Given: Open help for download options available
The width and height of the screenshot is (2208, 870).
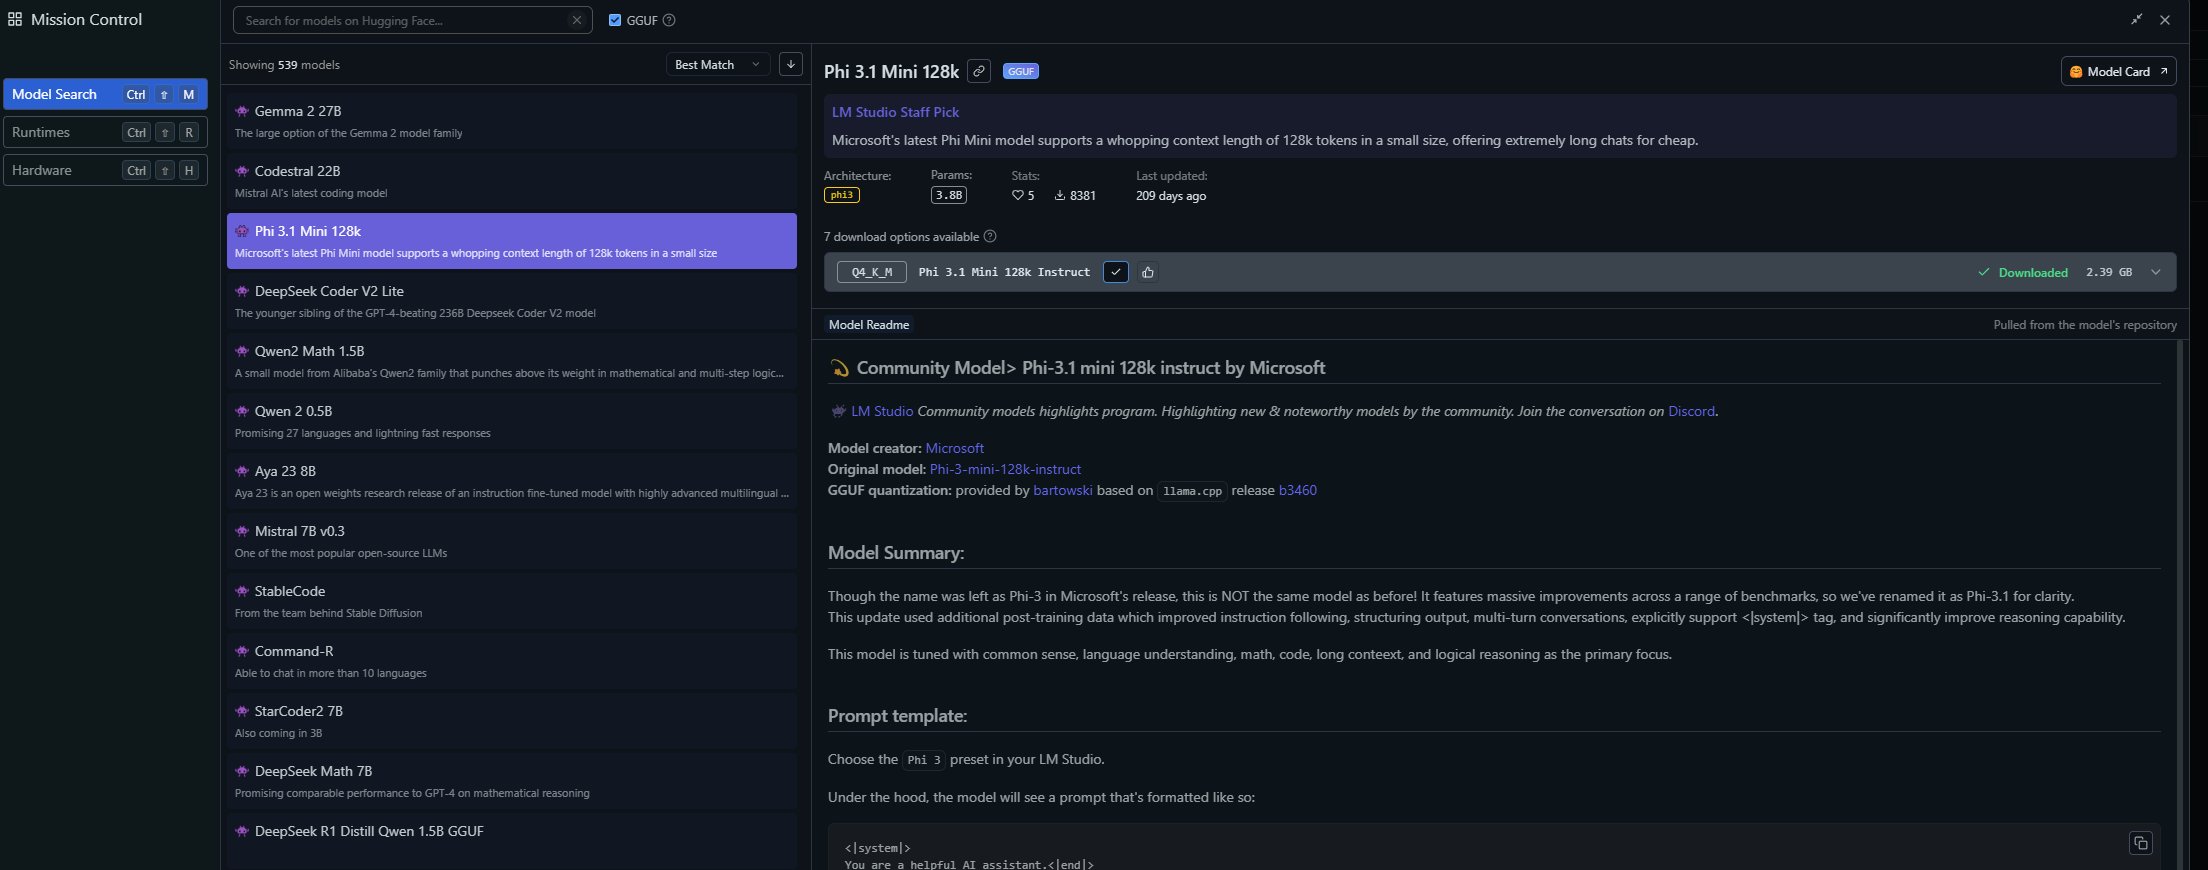Looking at the screenshot, I should [990, 236].
